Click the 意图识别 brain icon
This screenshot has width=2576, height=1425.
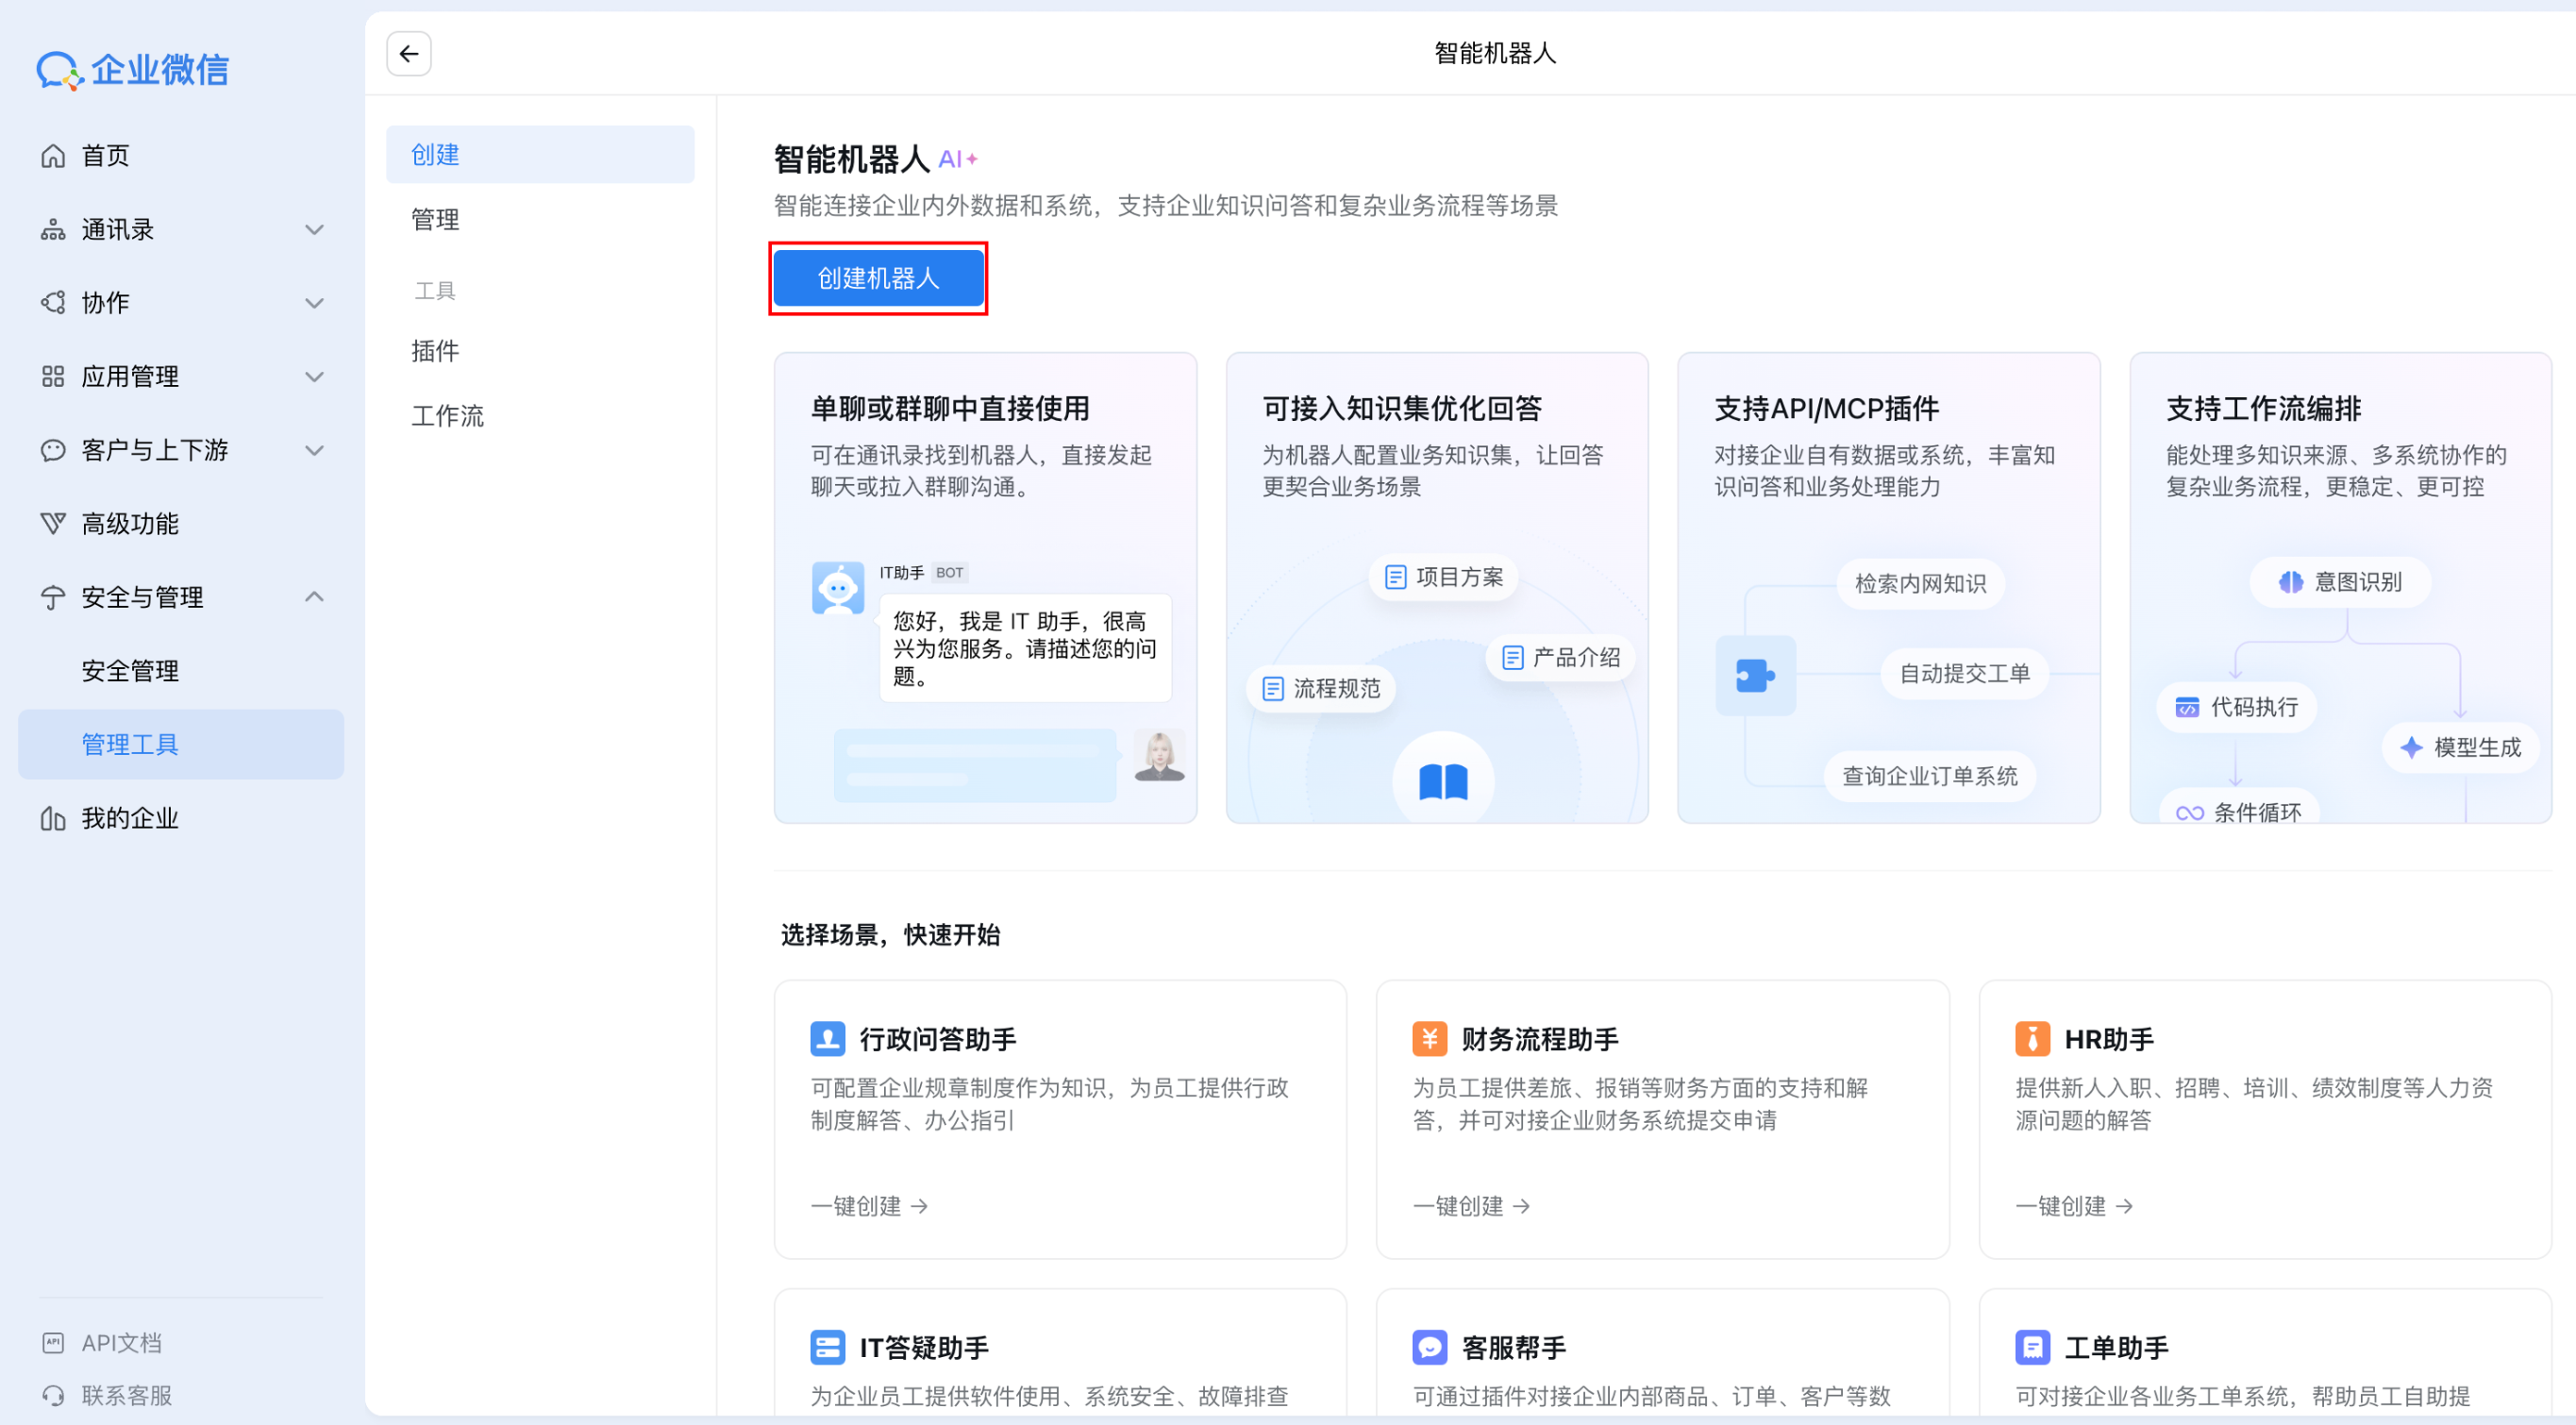[2291, 582]
